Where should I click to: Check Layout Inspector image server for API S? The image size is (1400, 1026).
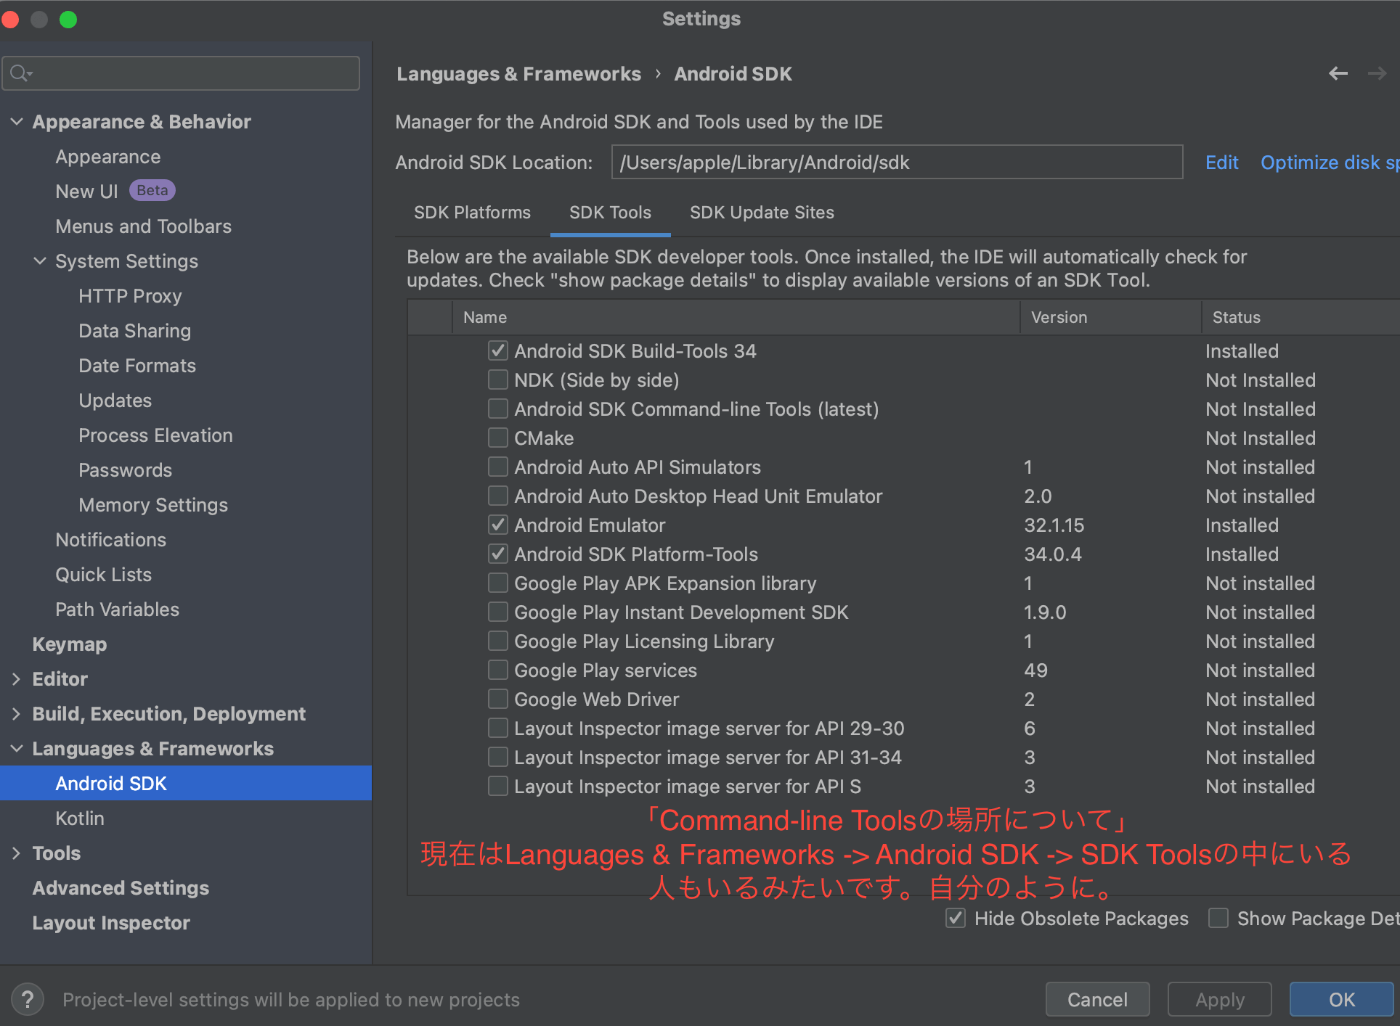pos(498,786)
